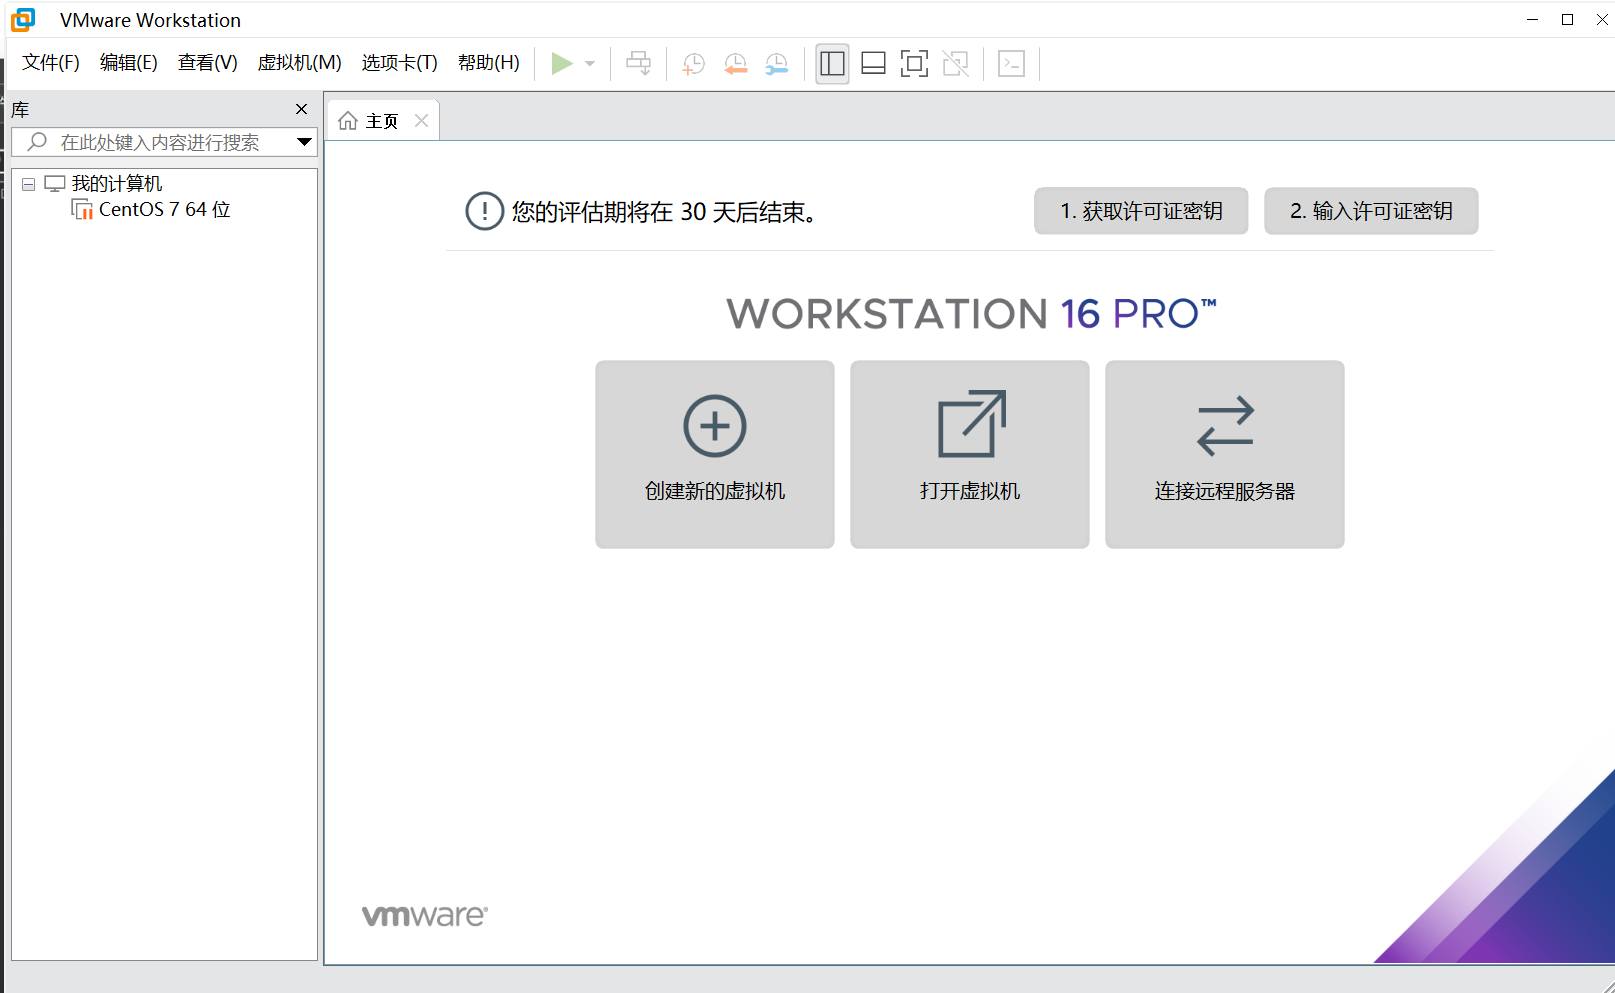Click the evaluation warning exclamation icon
Viewport: 1615px width, 993px height.
click(485, 211)
